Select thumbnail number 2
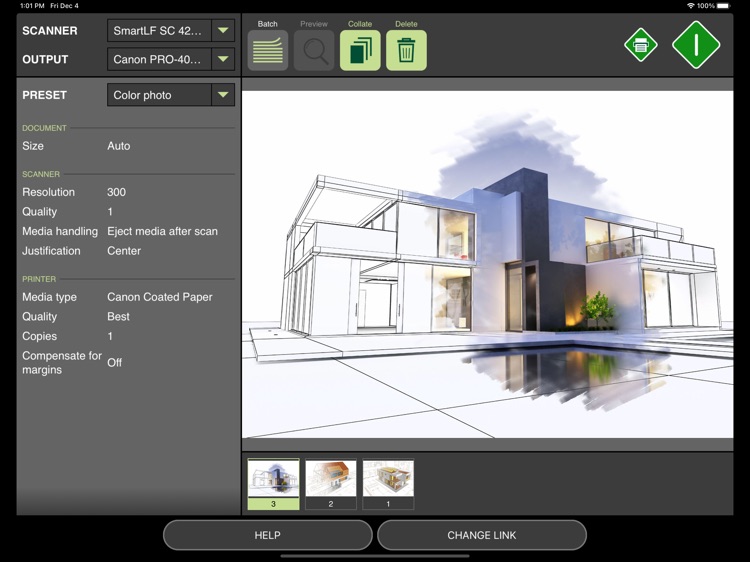Screen dimensions: 750x562 (331, 484)
